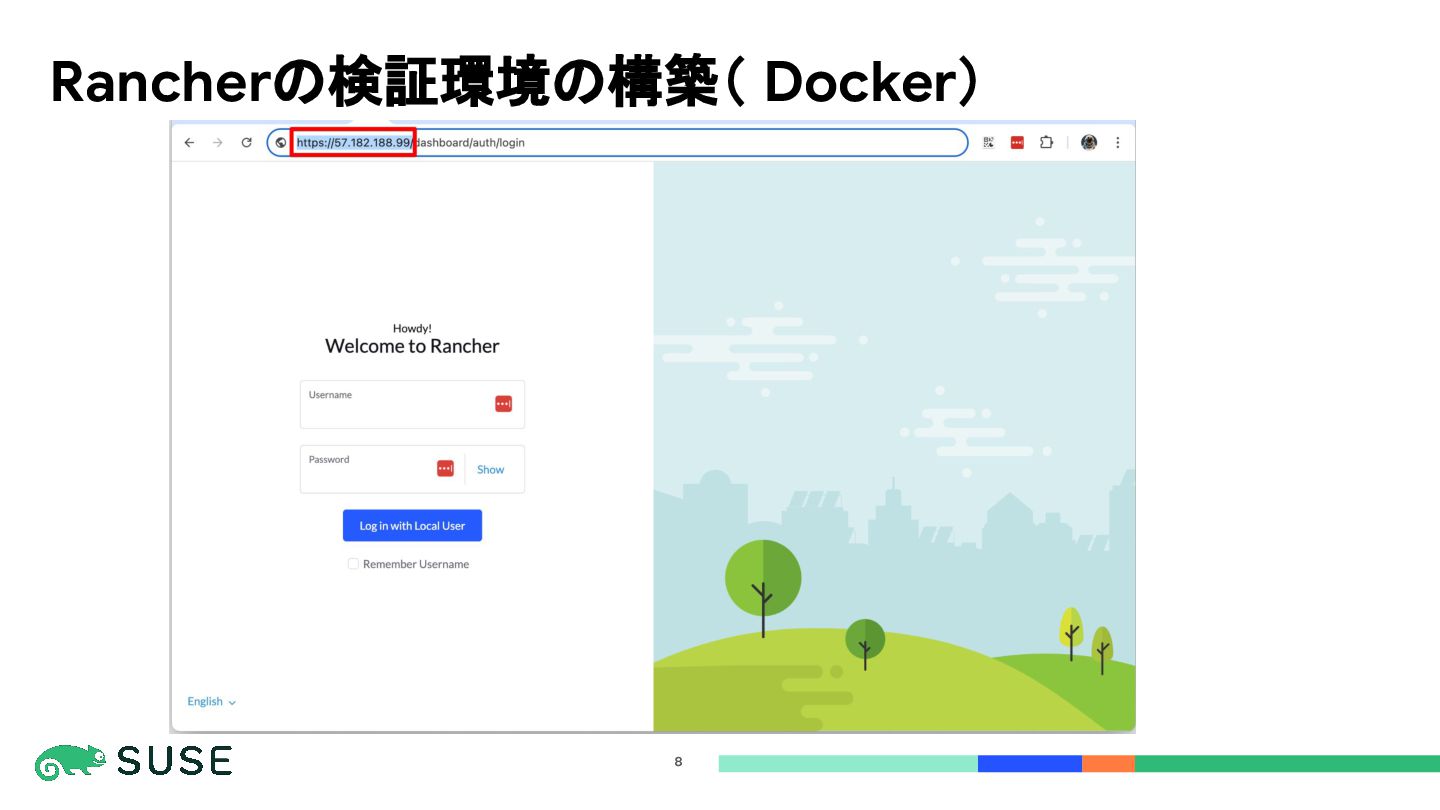Viewport: 1440px width, 810px height.
Task: Open the English language dropdown
Action: [x=211, y=702]
